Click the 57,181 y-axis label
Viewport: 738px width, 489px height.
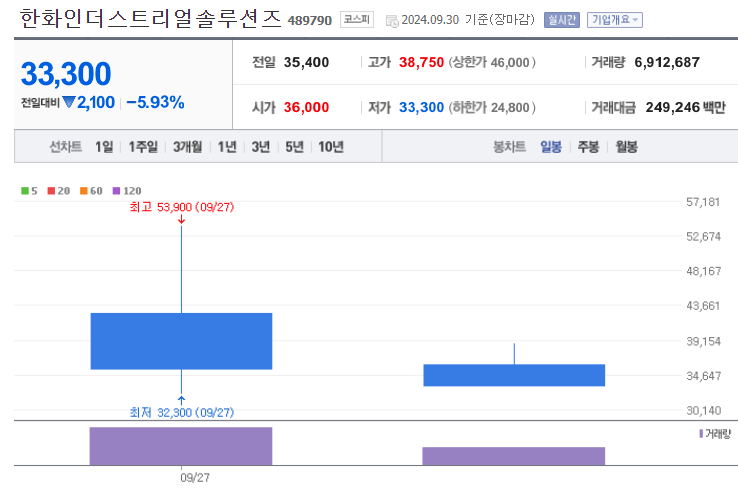click(703, 202)
